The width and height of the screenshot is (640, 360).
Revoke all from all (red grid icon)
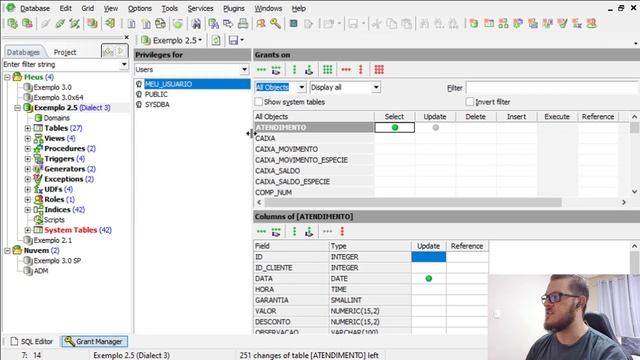379,70
